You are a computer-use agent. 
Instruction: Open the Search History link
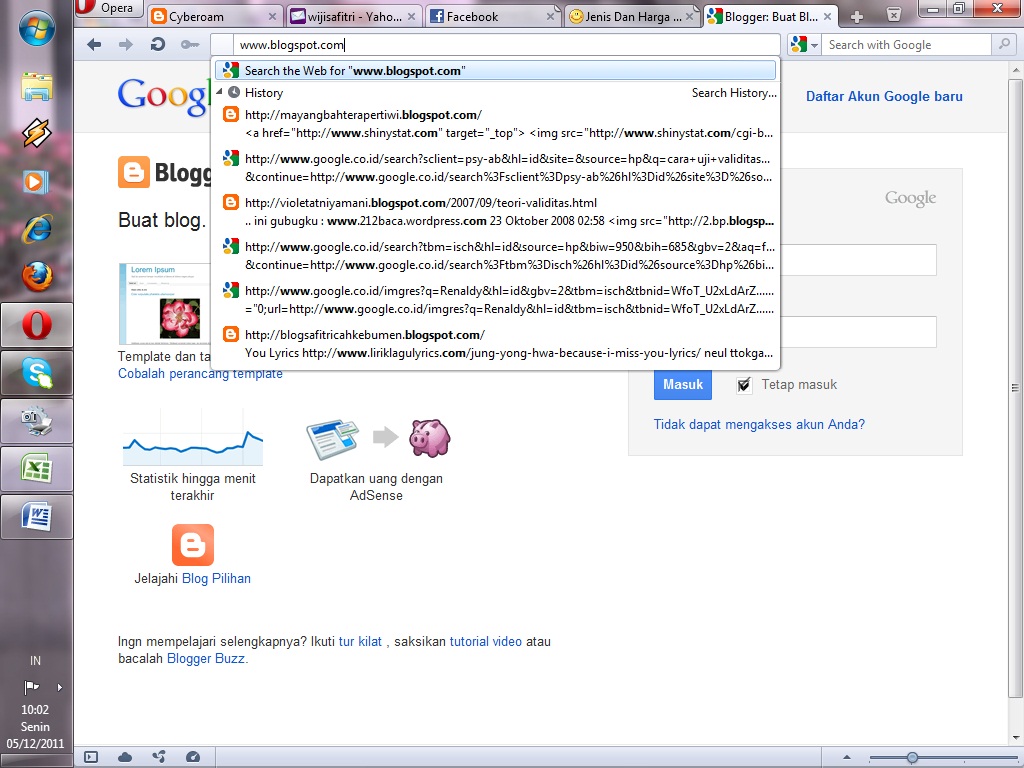[x=734, y=93]
